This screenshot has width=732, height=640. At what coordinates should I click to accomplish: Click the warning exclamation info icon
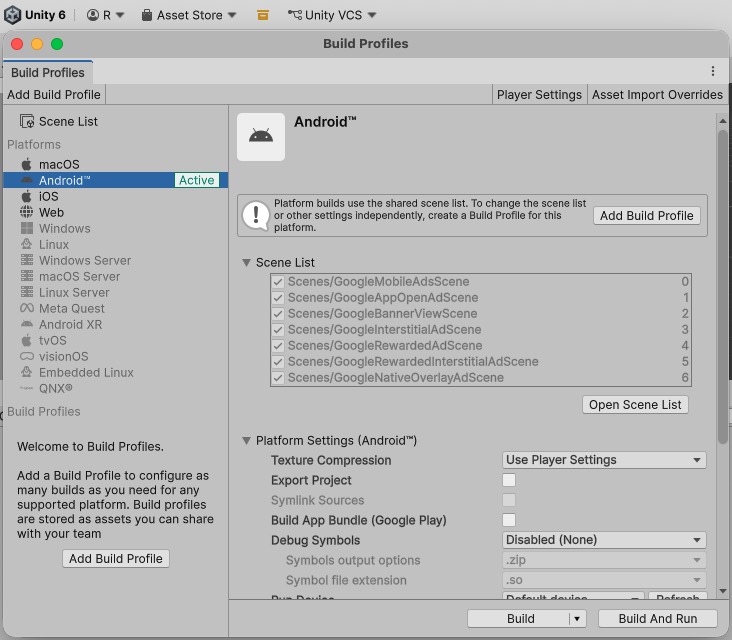pyautogui.click(x=255, y=216)
